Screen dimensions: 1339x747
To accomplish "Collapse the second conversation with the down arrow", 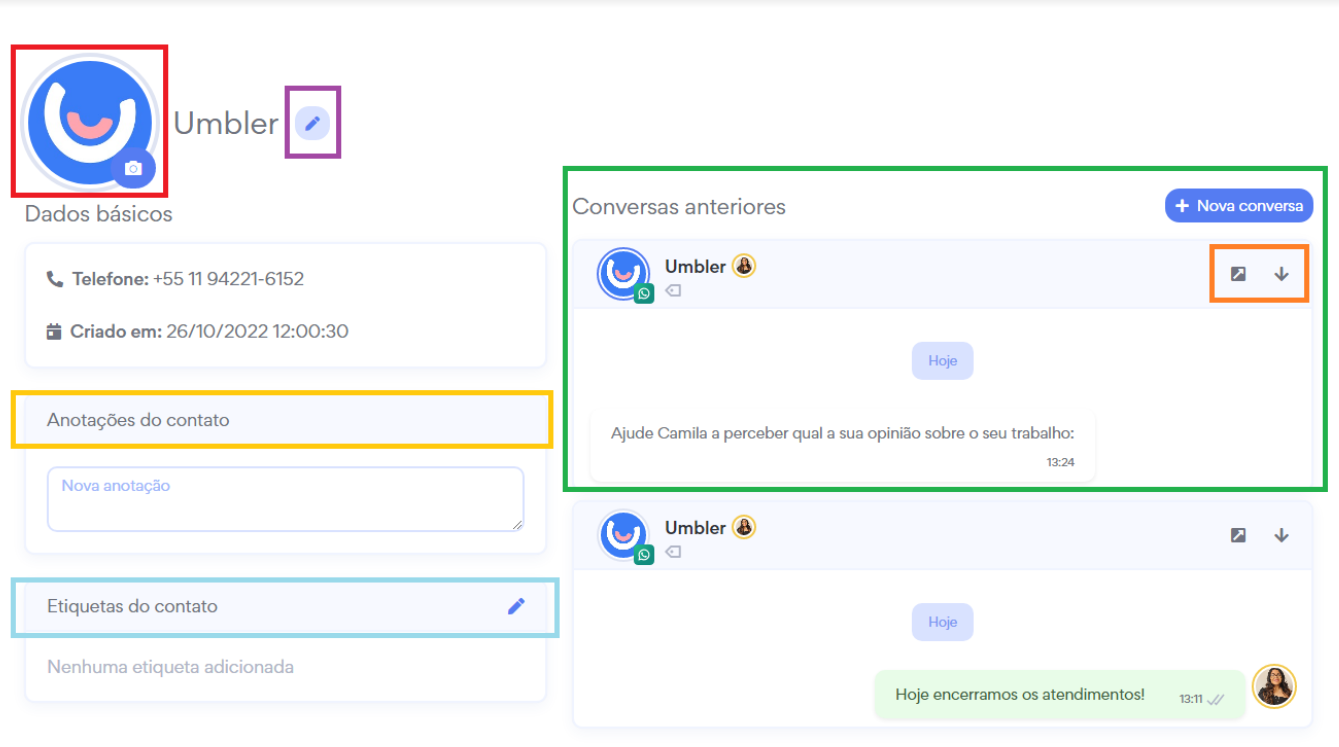I will [1282, 535].
